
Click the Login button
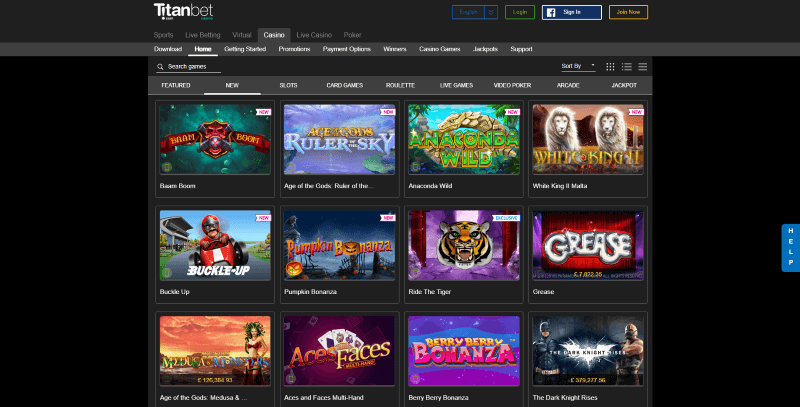click(519, 12)
